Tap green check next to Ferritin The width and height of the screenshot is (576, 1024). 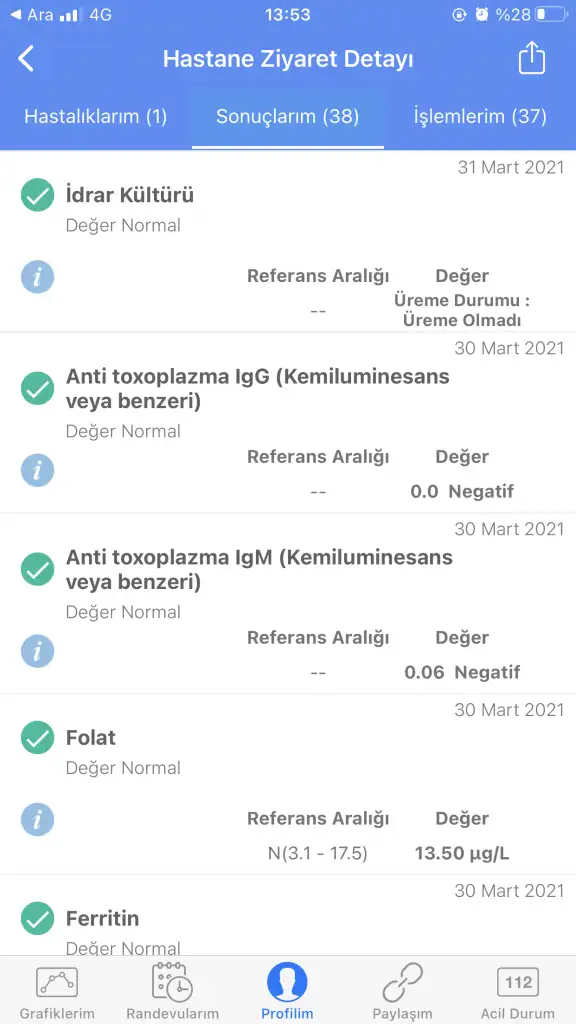[37, 918]
